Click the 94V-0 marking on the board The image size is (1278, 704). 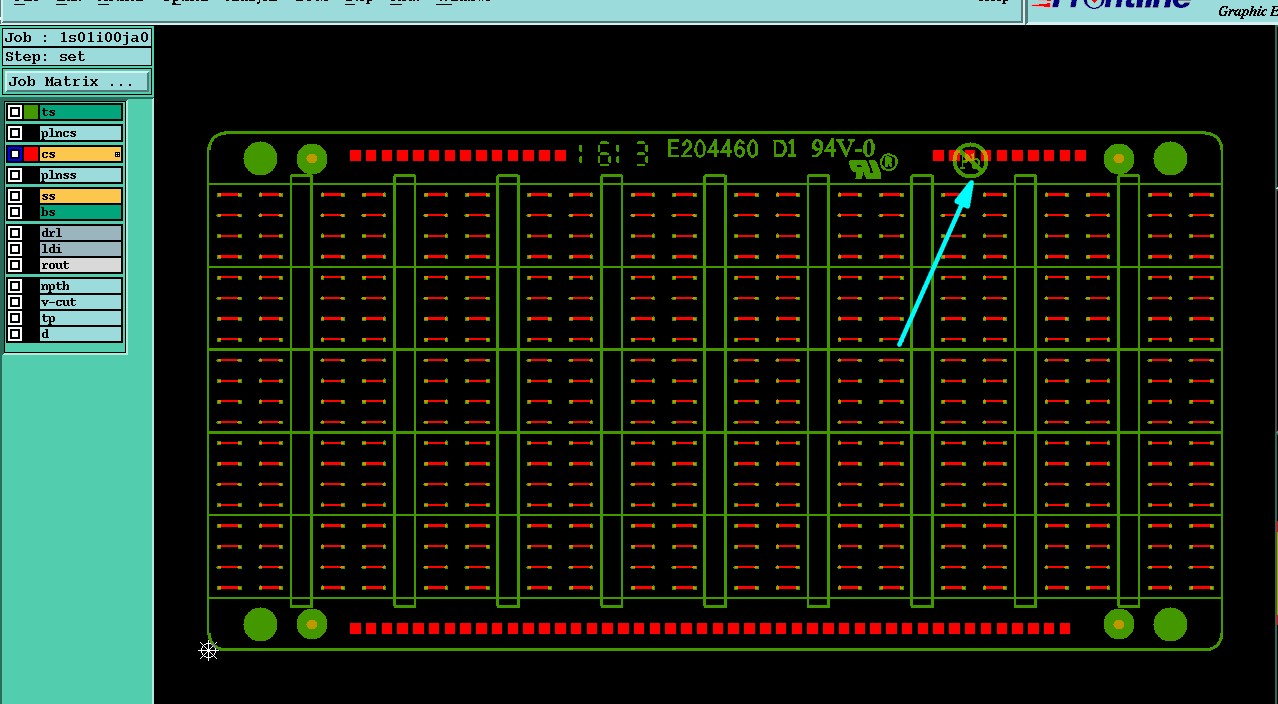[842, 149]
